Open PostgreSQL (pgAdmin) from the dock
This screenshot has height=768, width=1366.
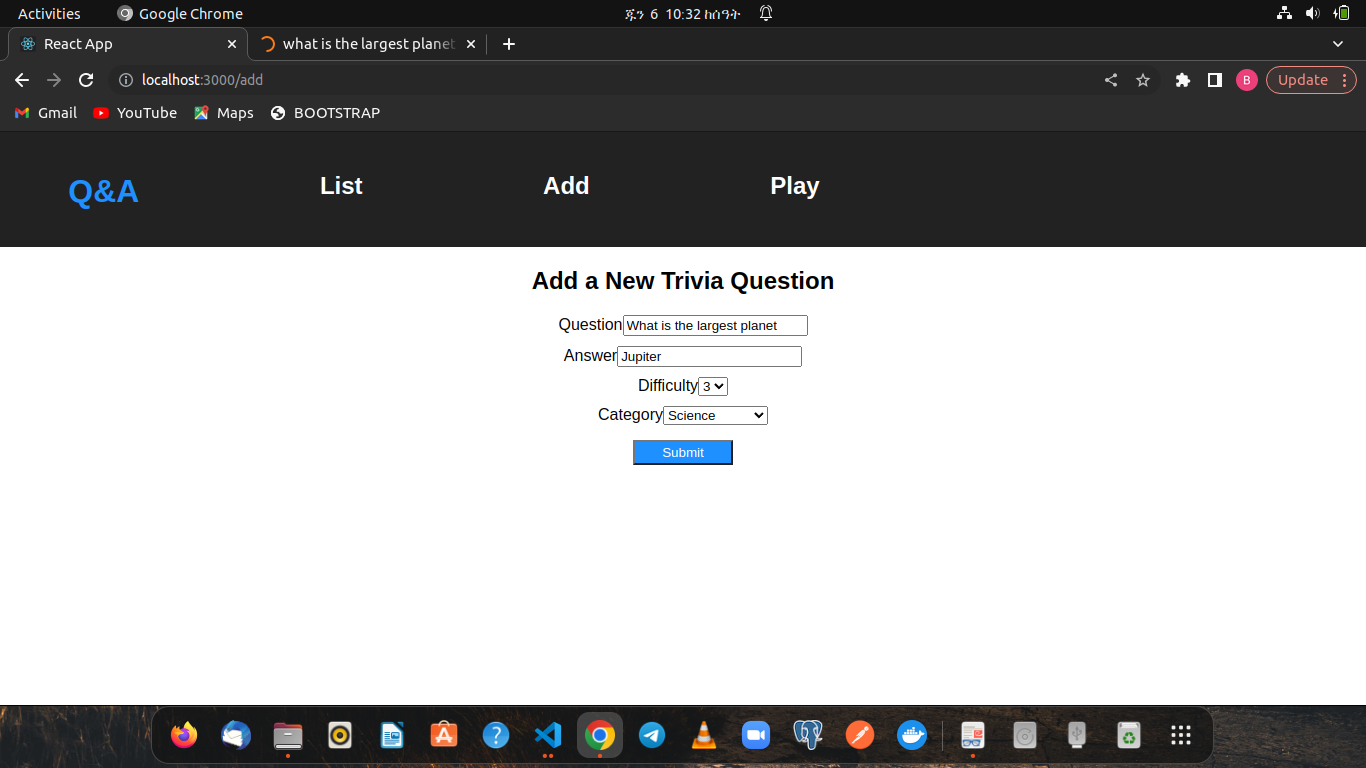click(x=808, y=735)
